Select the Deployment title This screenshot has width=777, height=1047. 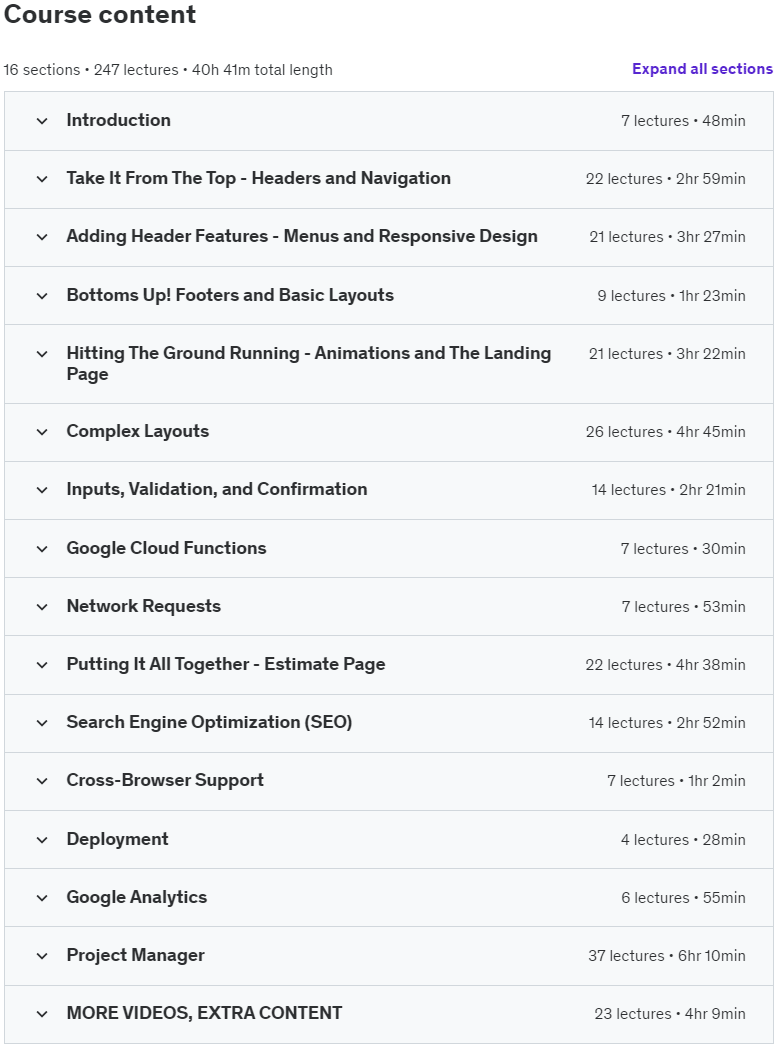(117, 839)
